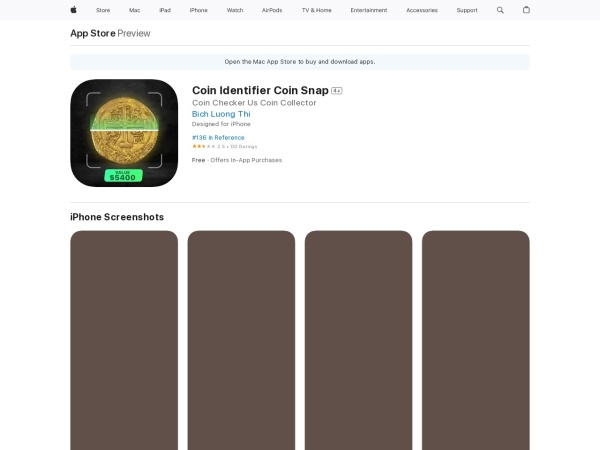Image resolution: width=600 pixels, height=450 pixels.
Task: Open developer Bich Luong Thi's page
Action: pos(221,114)
